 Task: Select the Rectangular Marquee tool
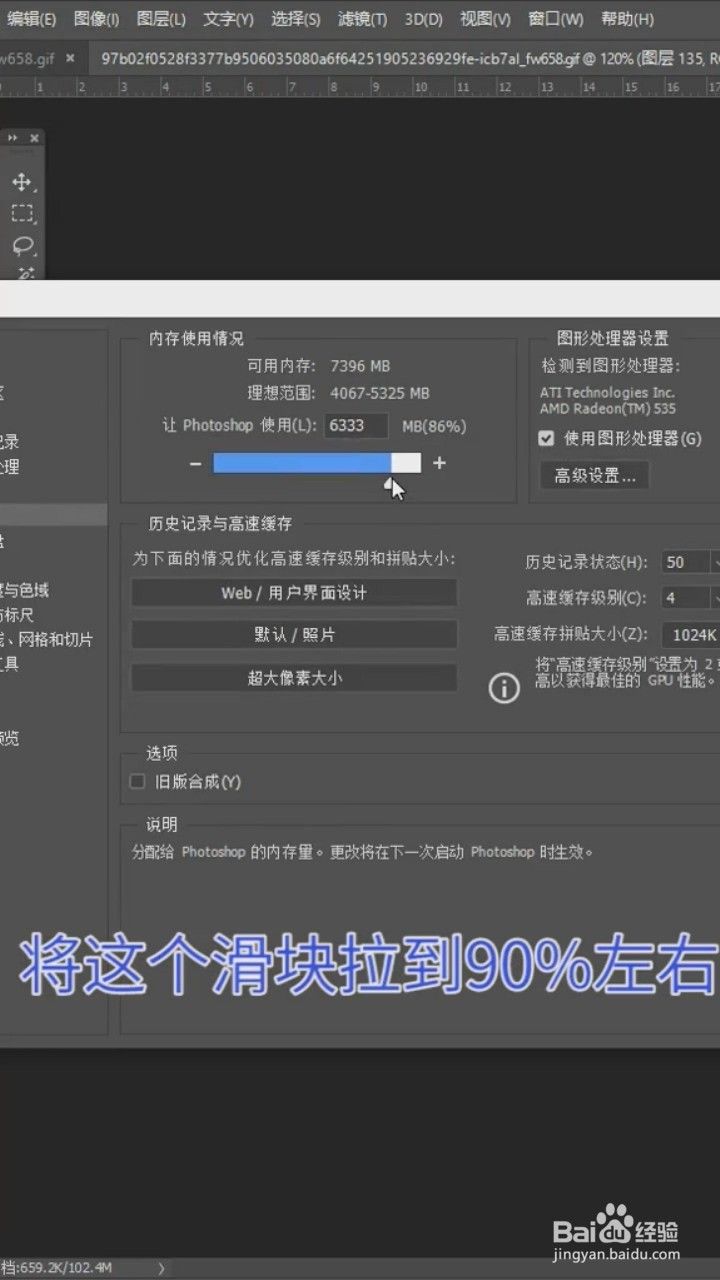tap(21, 213)
